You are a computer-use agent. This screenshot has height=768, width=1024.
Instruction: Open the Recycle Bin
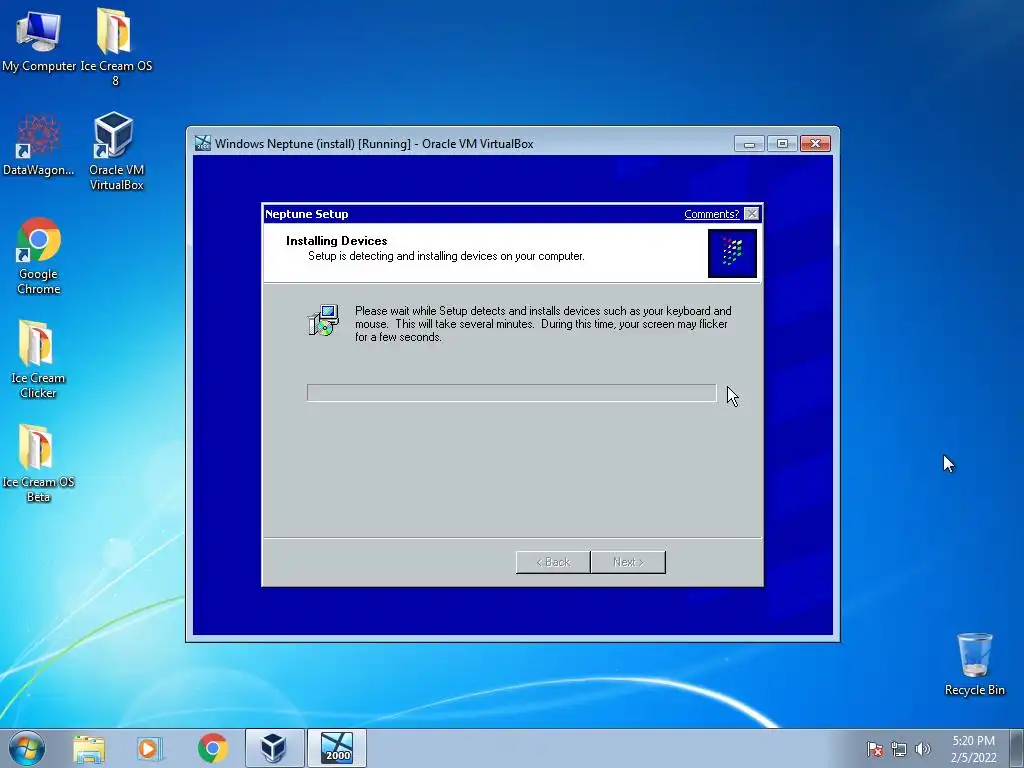point(974,664)
